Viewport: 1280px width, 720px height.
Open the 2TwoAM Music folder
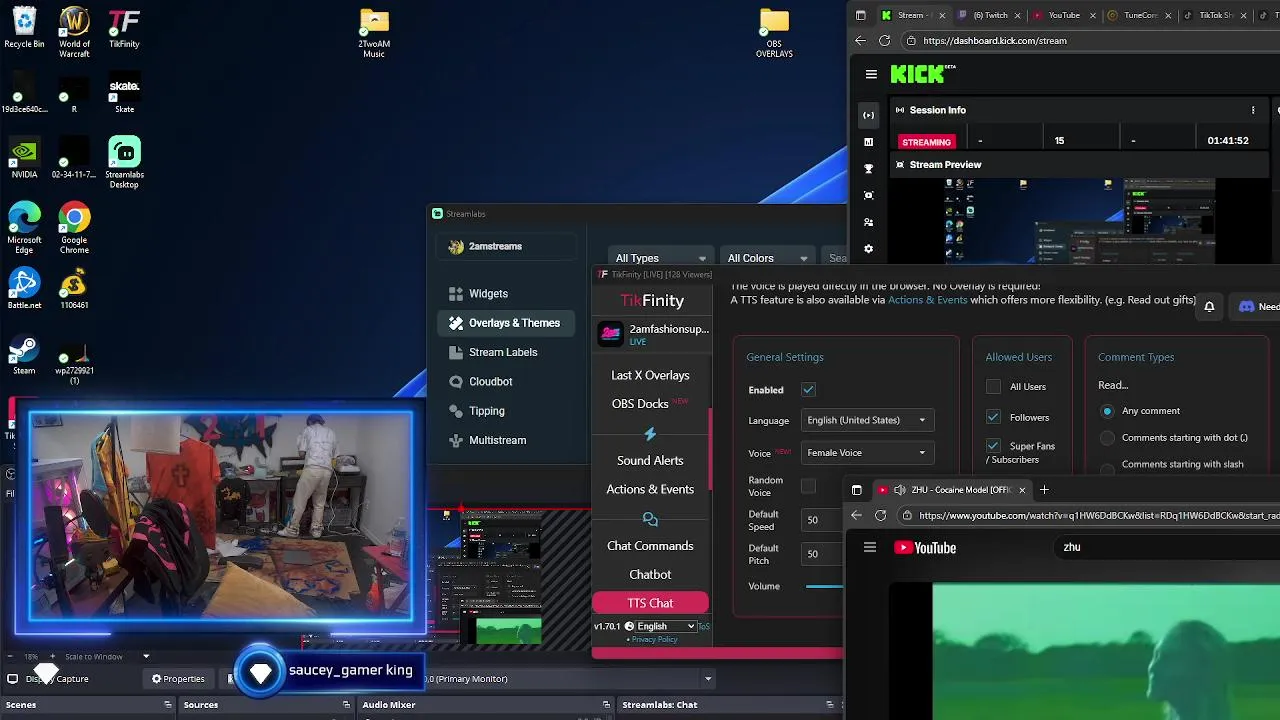pos(374,32)
